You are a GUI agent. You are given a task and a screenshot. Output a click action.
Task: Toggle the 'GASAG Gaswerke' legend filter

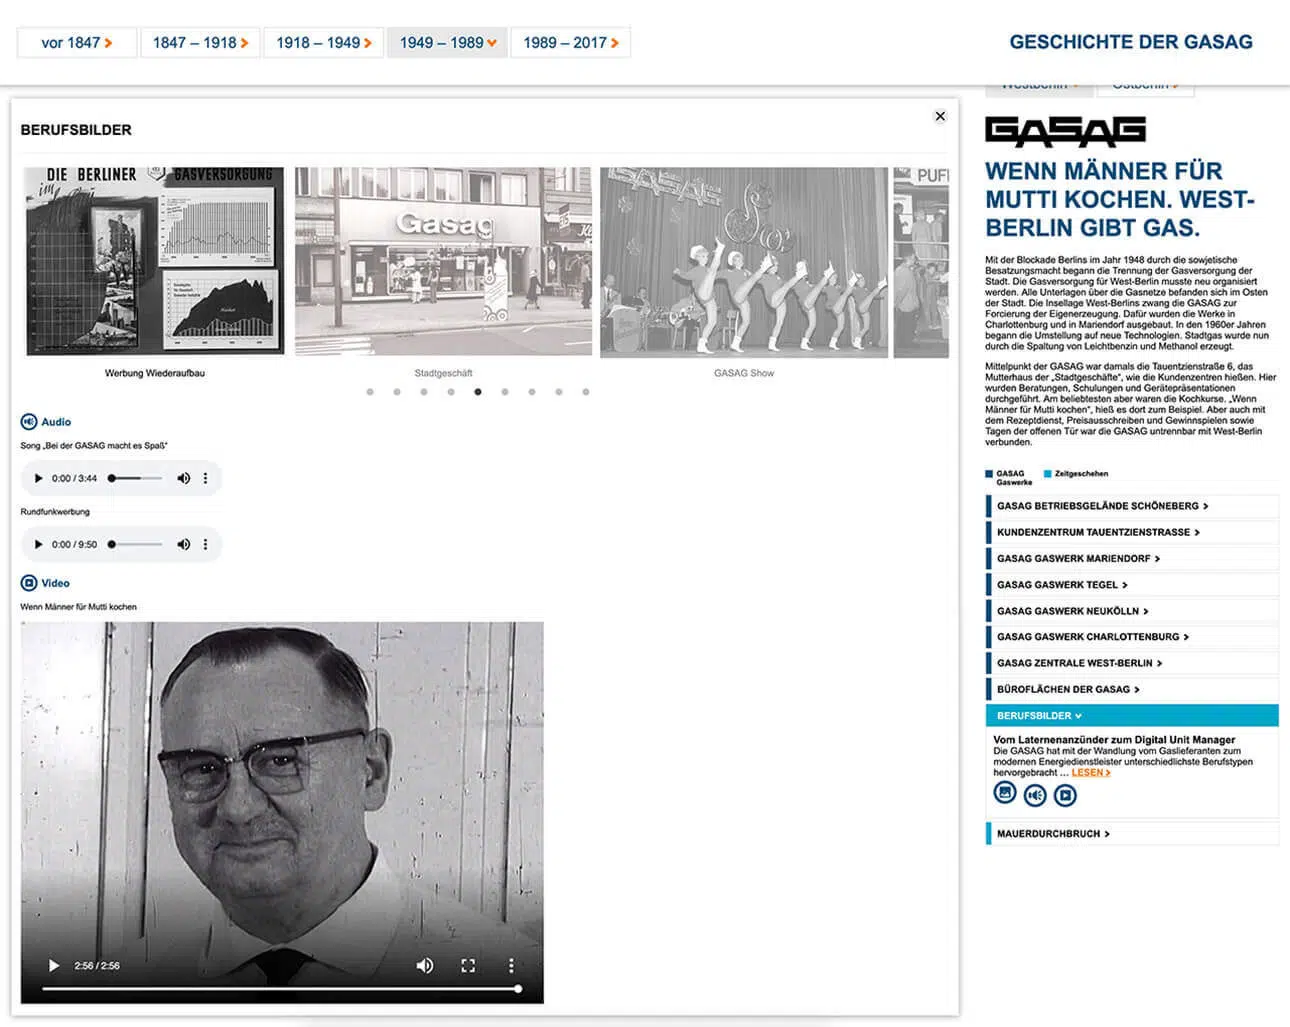(x=1010, y=478)
